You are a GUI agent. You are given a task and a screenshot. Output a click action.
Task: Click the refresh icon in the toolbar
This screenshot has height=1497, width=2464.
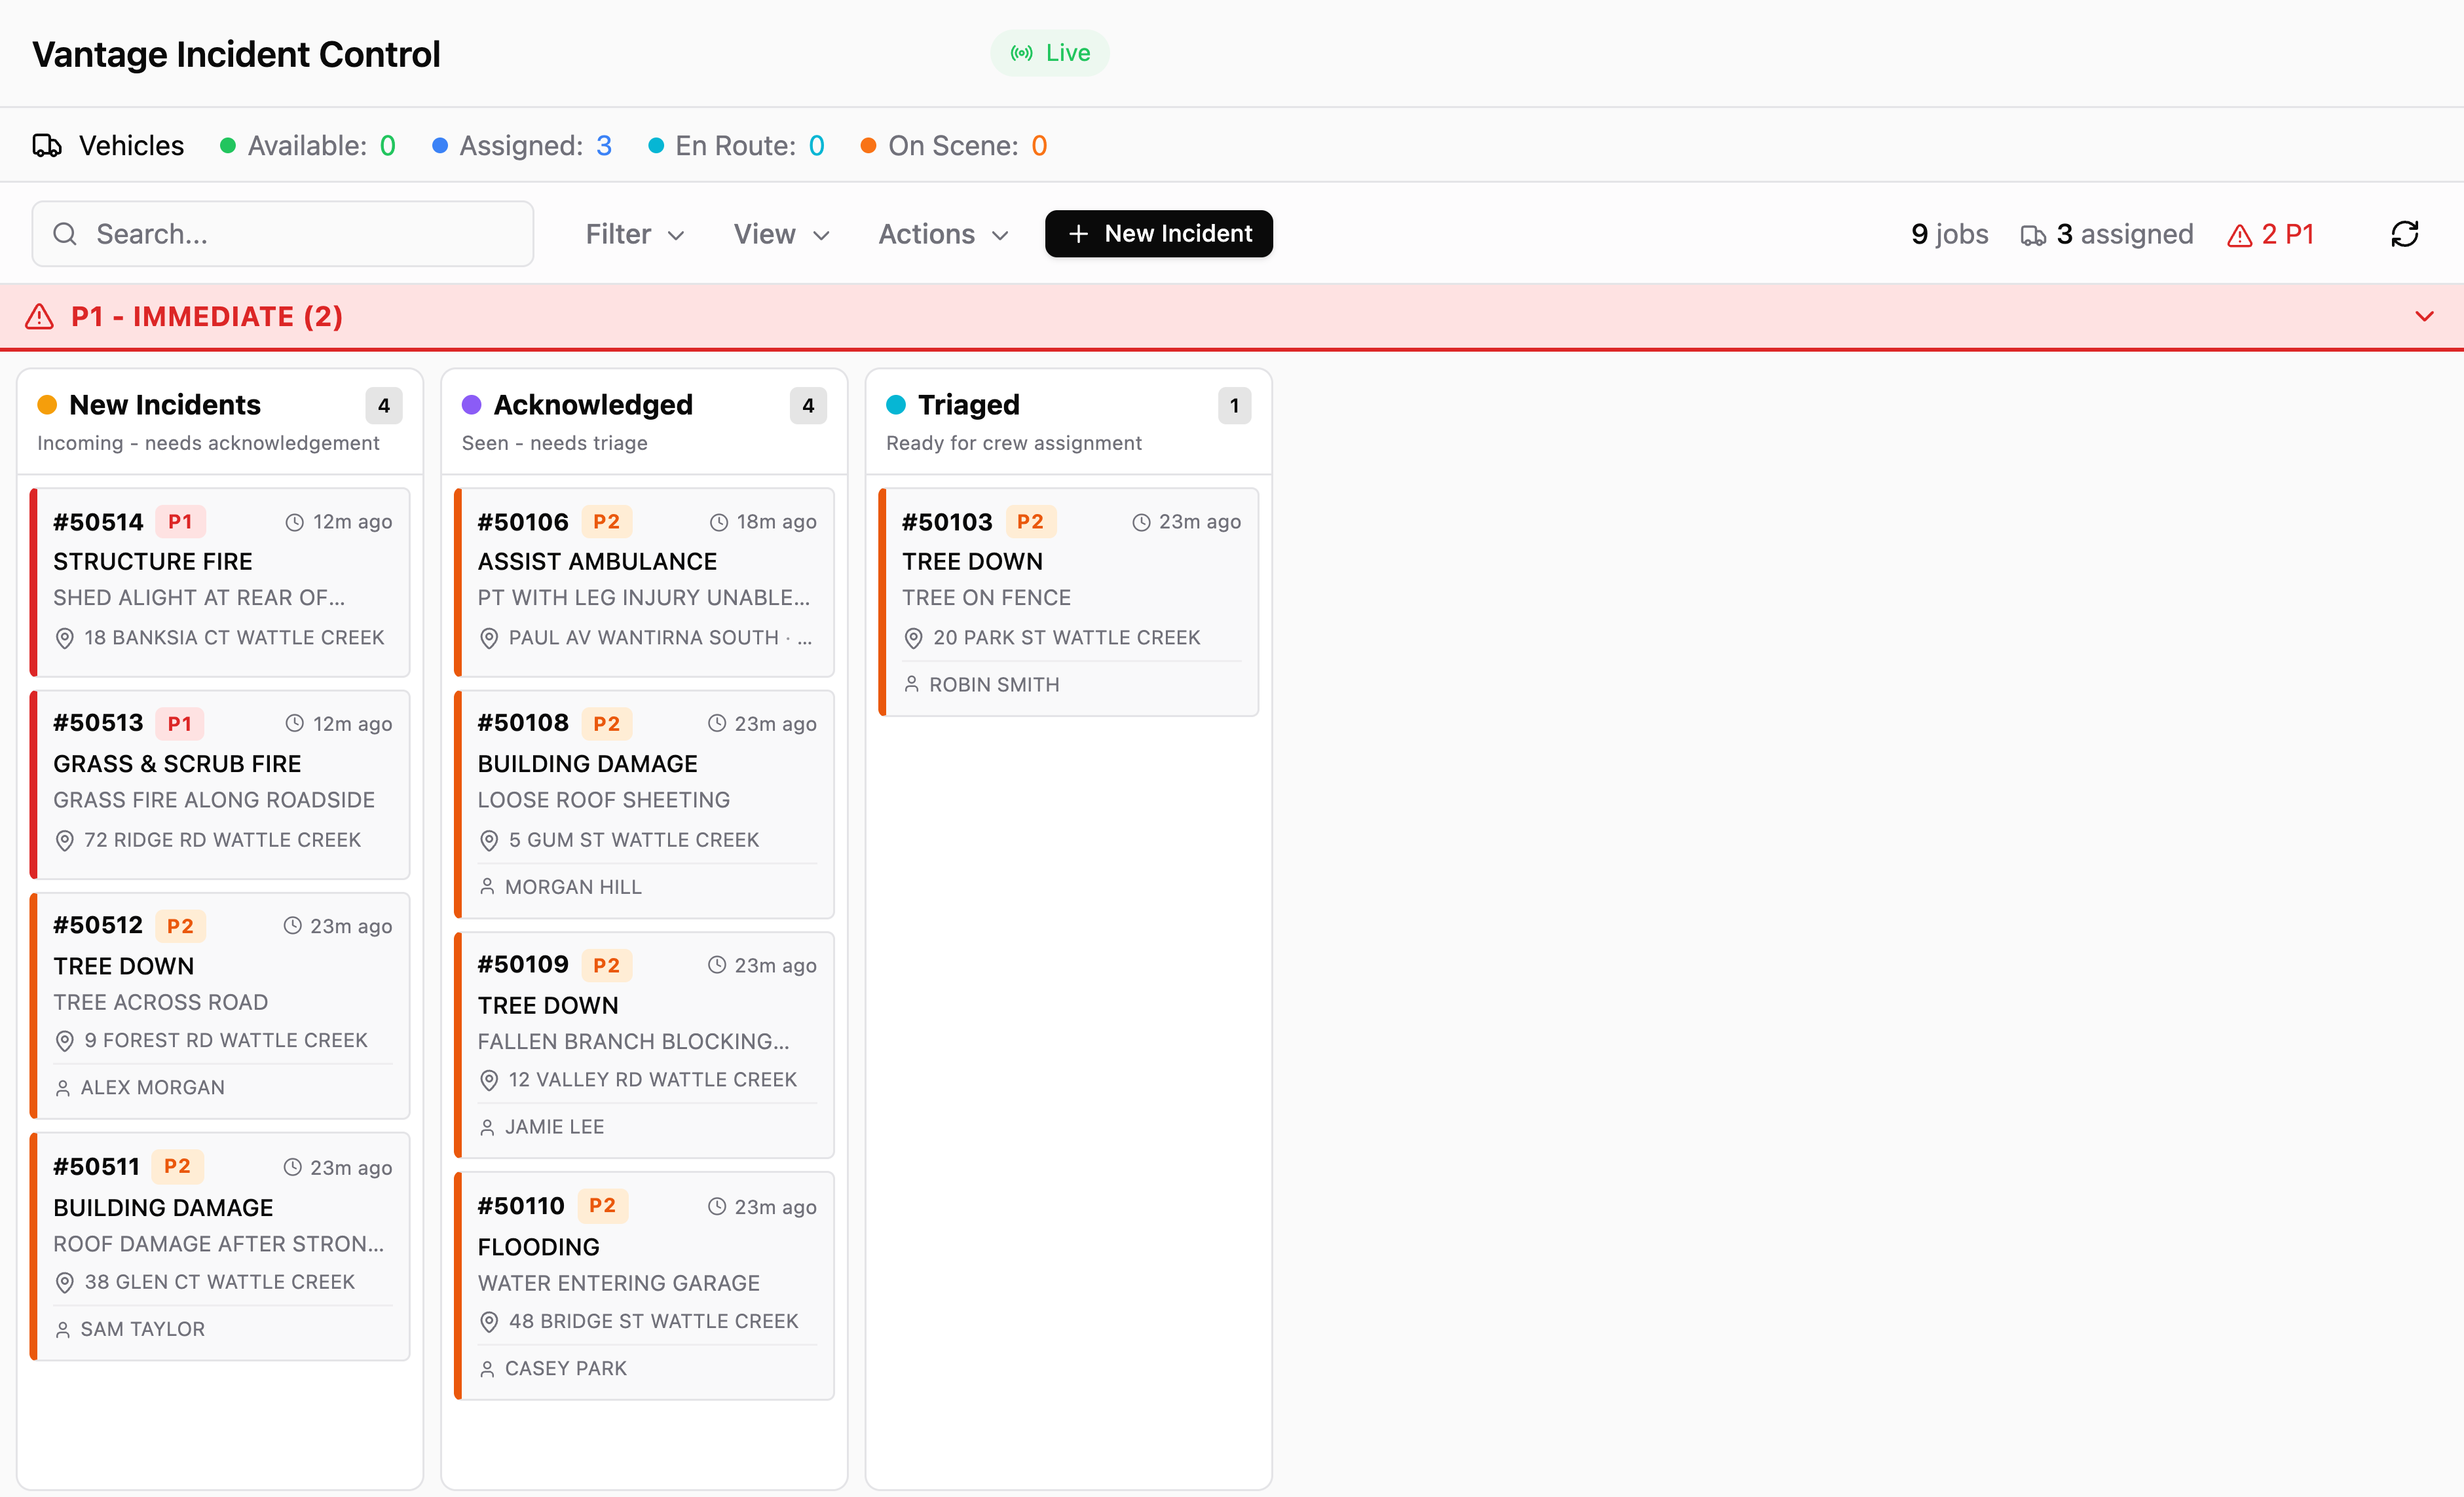click(x=2404, y=234)
